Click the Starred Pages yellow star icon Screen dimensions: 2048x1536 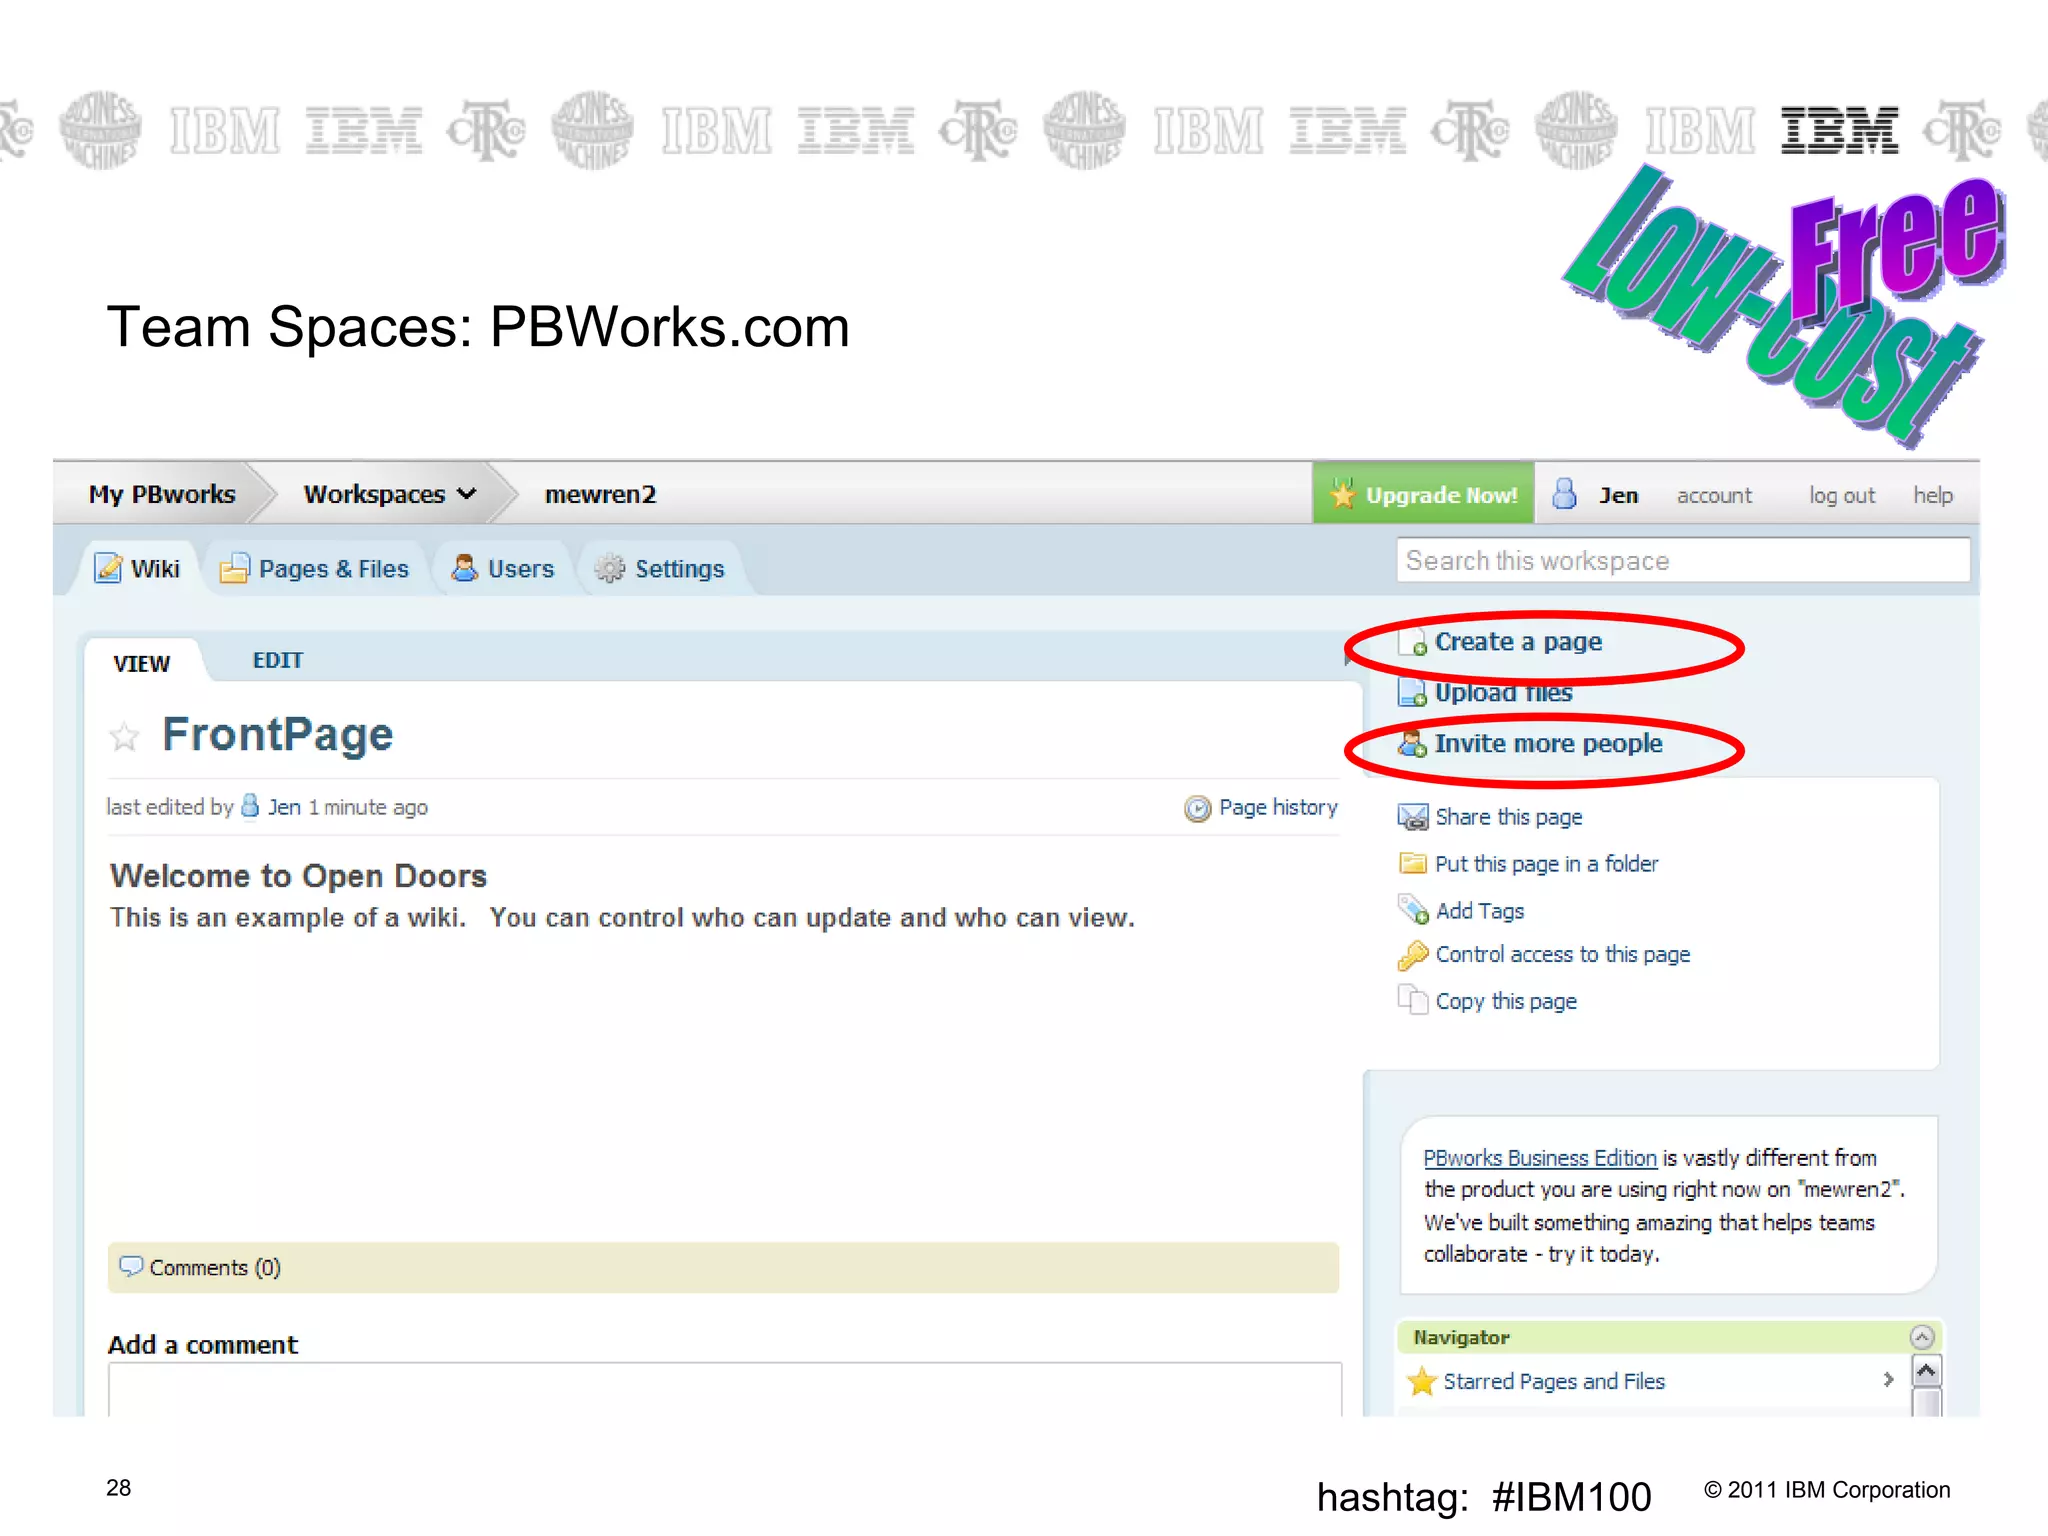(x=1422, y=1381)
